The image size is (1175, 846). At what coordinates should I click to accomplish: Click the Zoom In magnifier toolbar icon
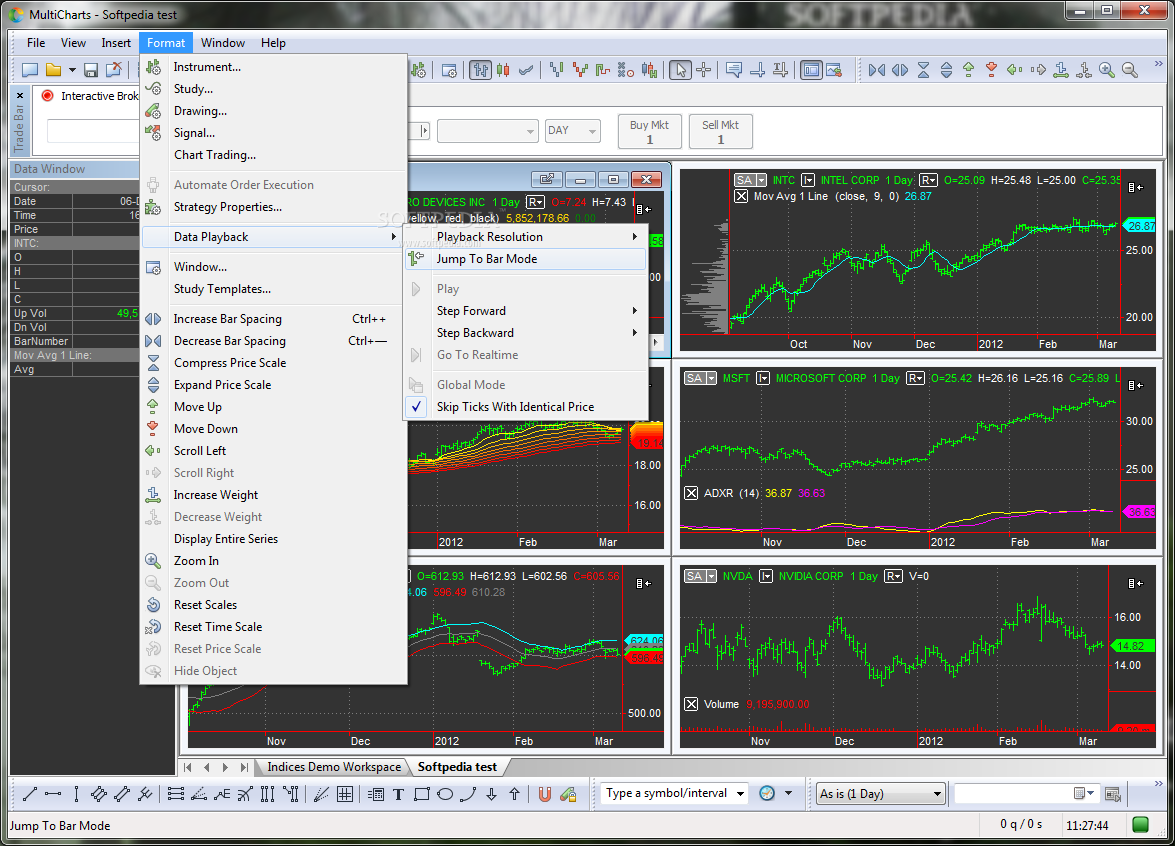tap(1107, 70)
